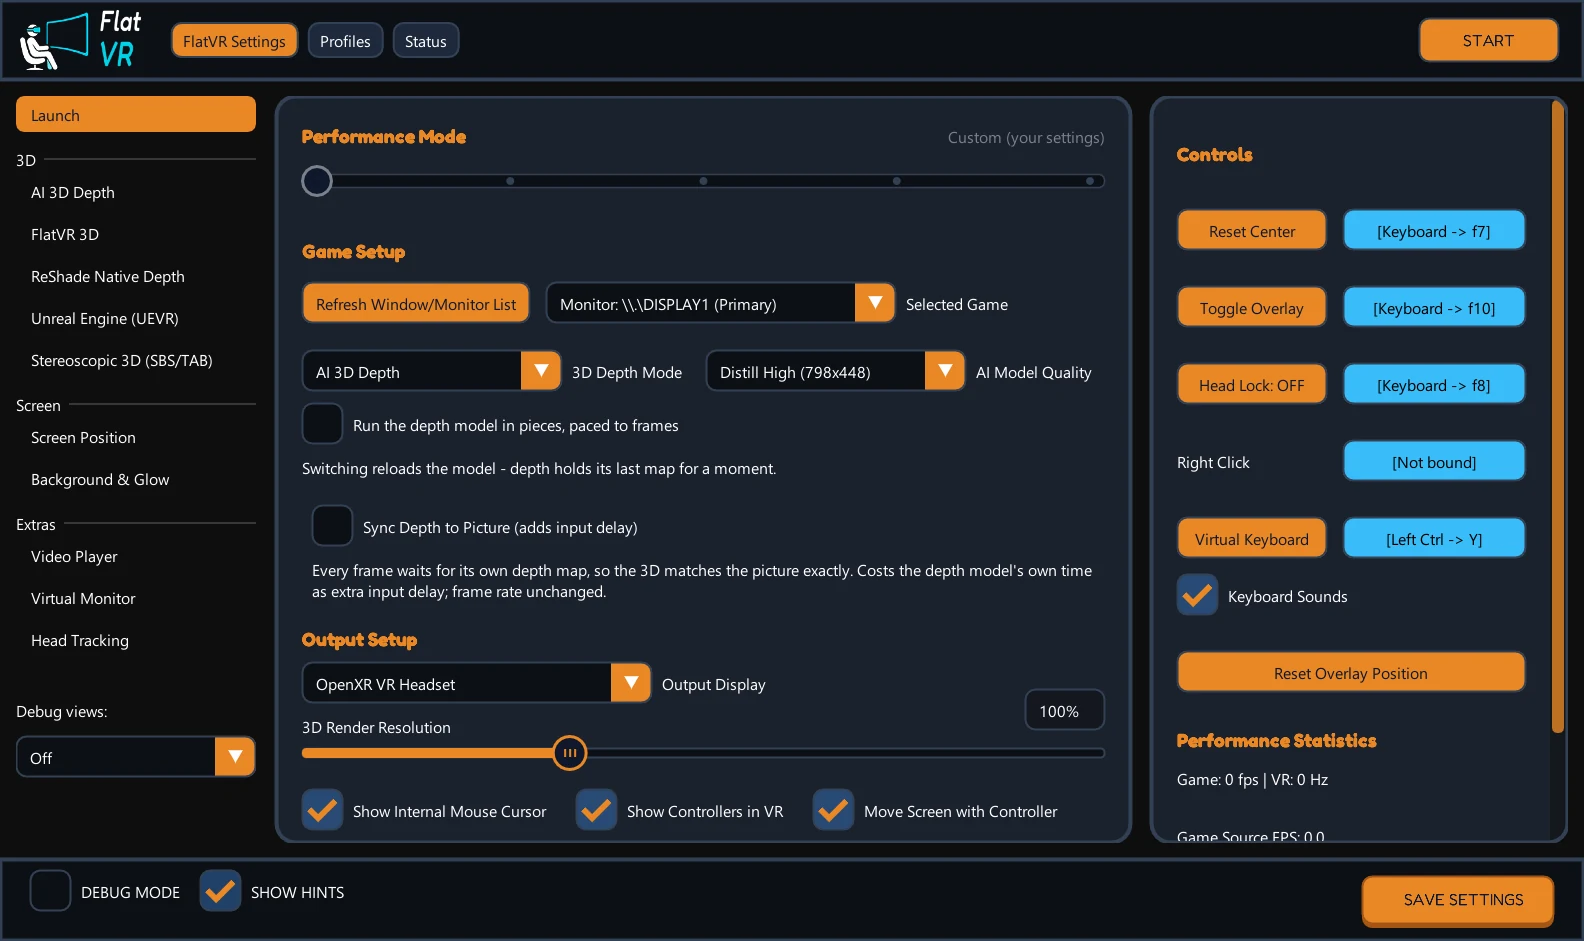Open the Selected Game monitor dropdown

click(720, 303)
